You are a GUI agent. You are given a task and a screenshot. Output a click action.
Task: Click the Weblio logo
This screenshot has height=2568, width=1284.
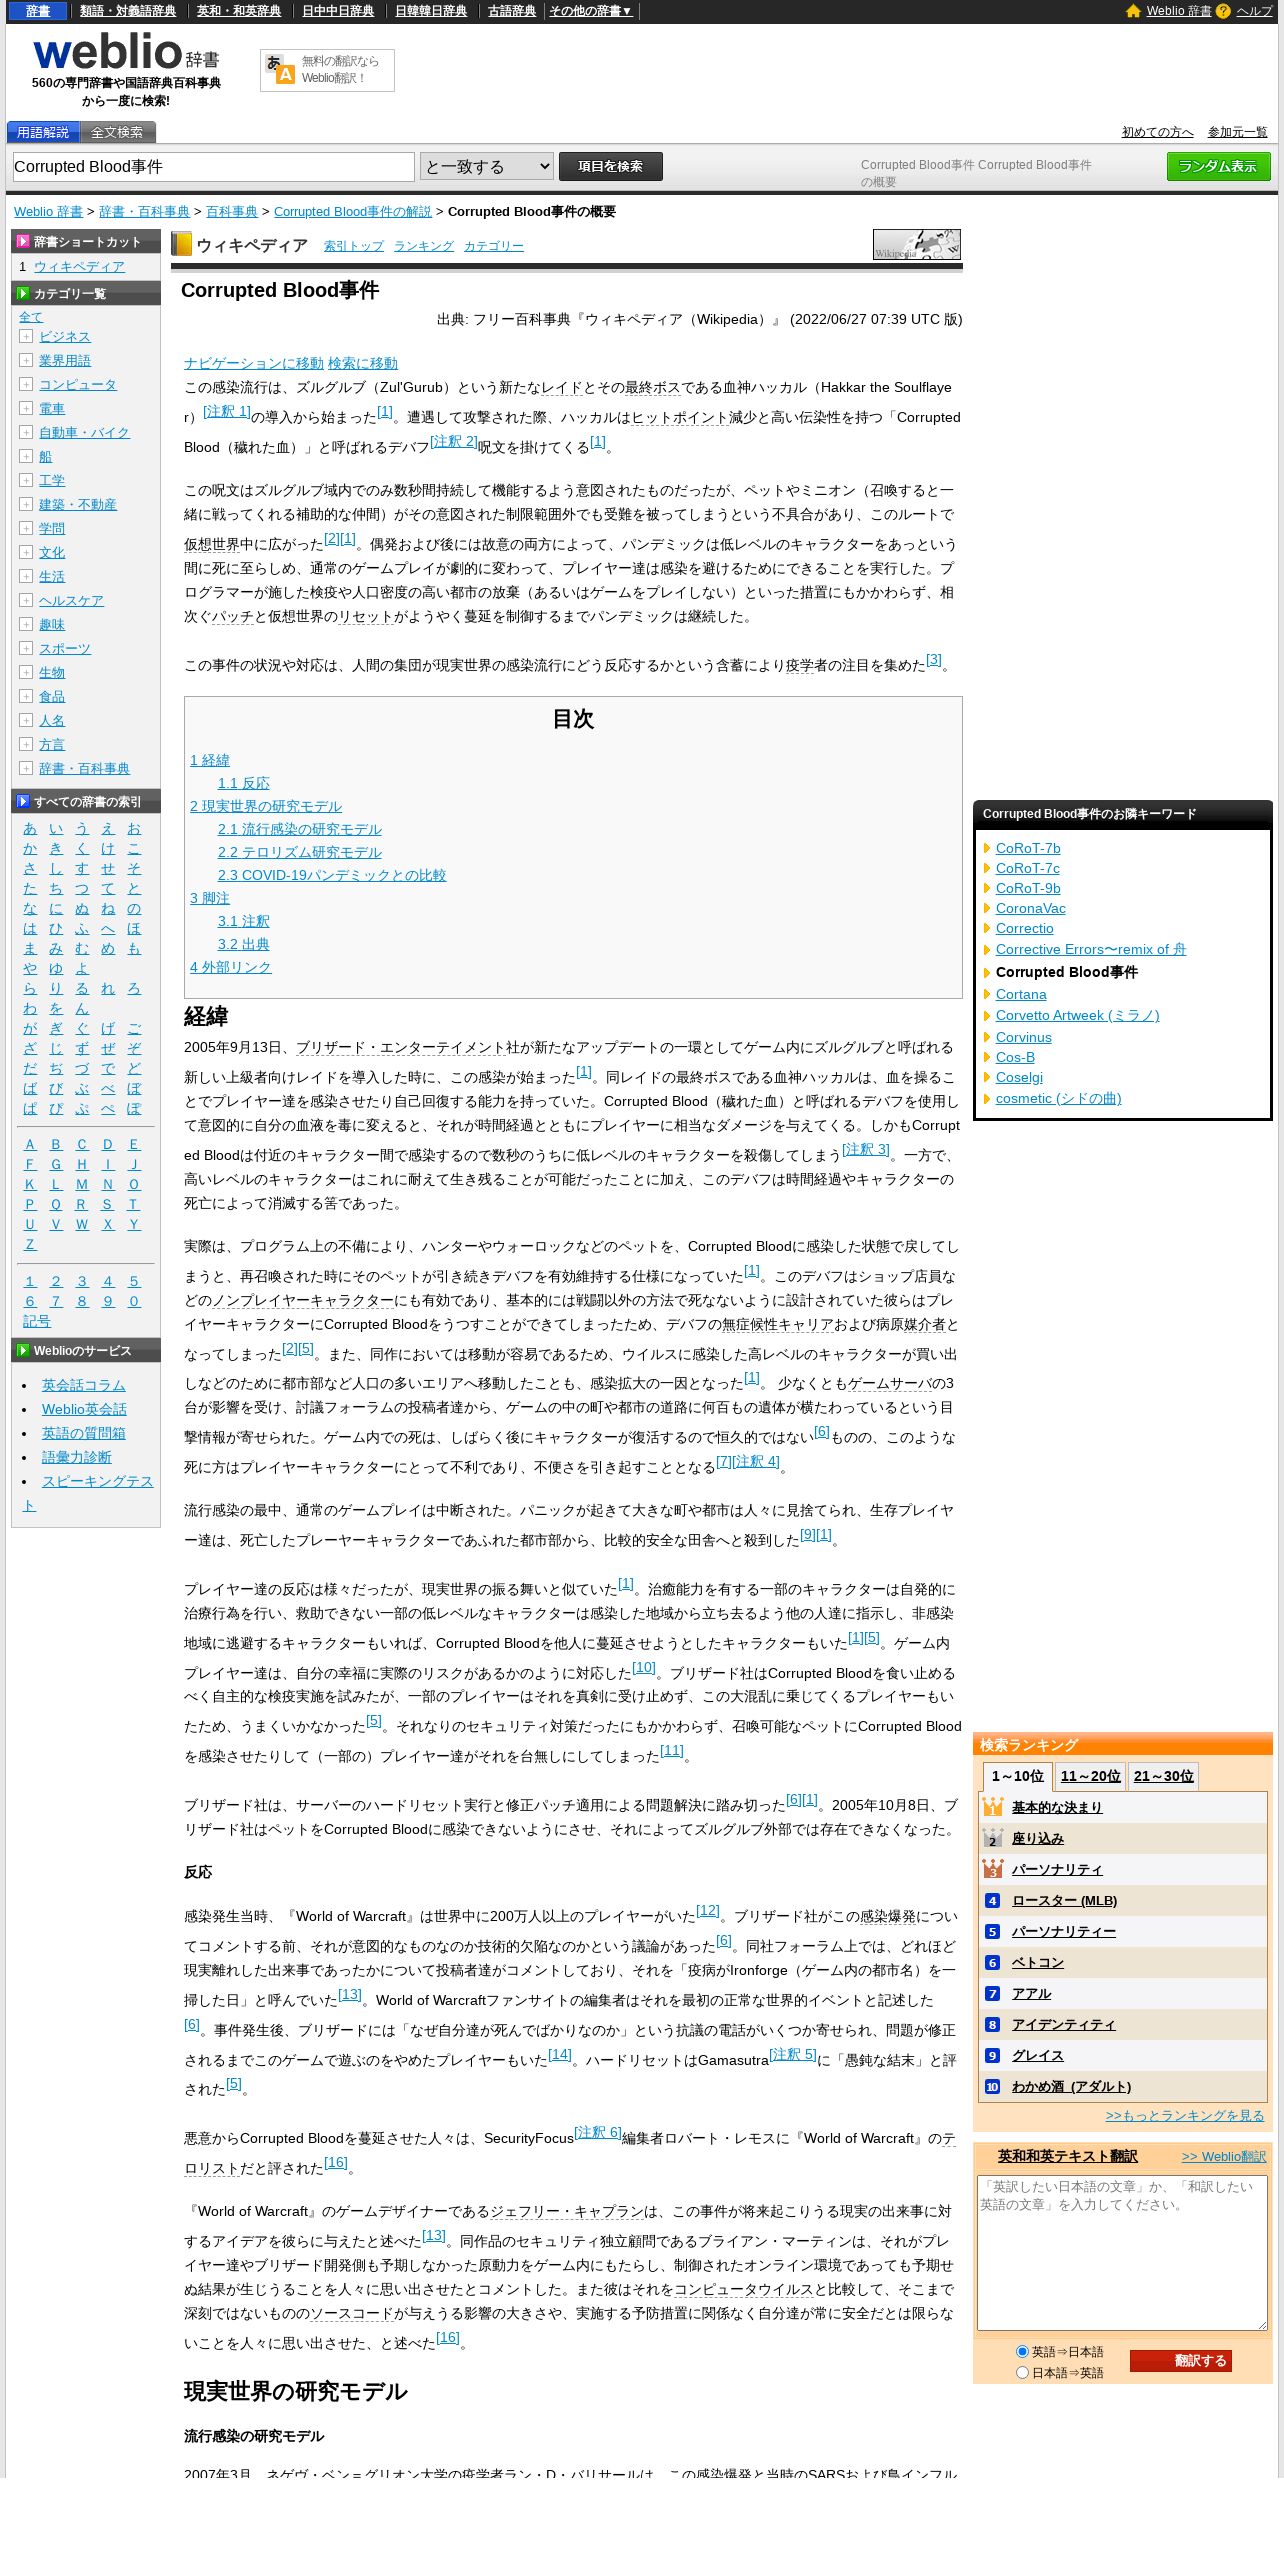126,52
